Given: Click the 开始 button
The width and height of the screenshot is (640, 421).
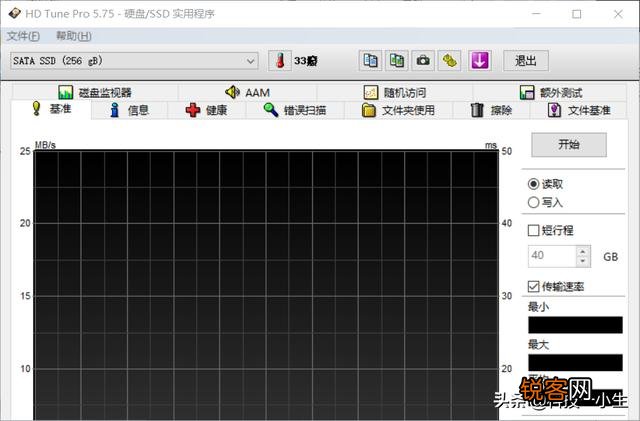Looking at the screenshot, I should (569, 145).
